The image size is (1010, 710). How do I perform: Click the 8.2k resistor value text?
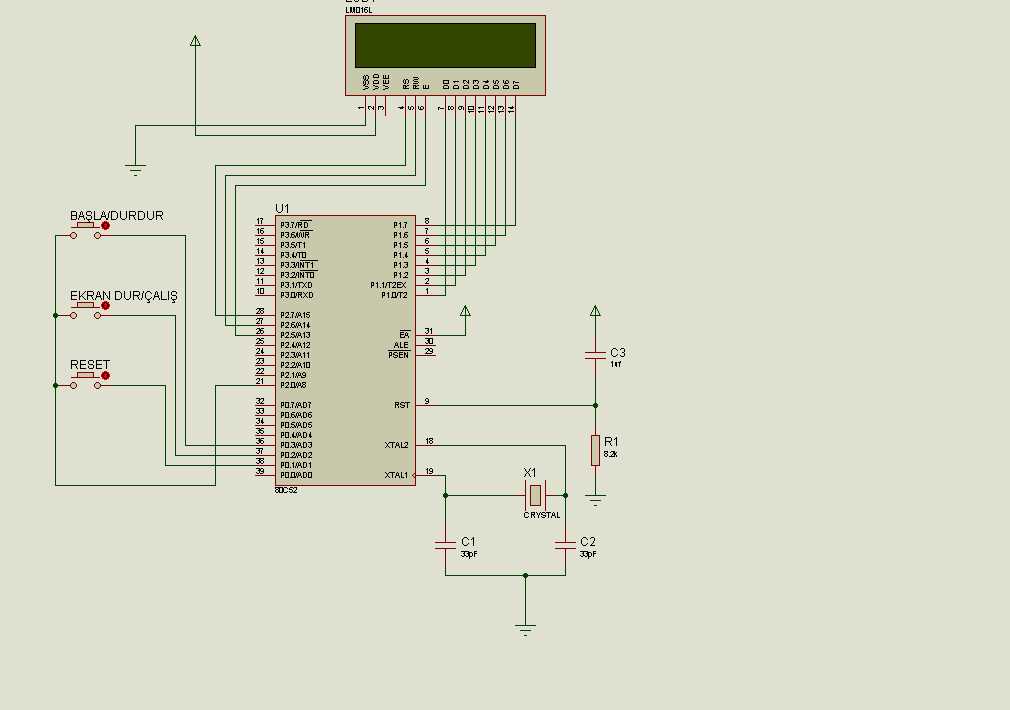click(611, 454)
